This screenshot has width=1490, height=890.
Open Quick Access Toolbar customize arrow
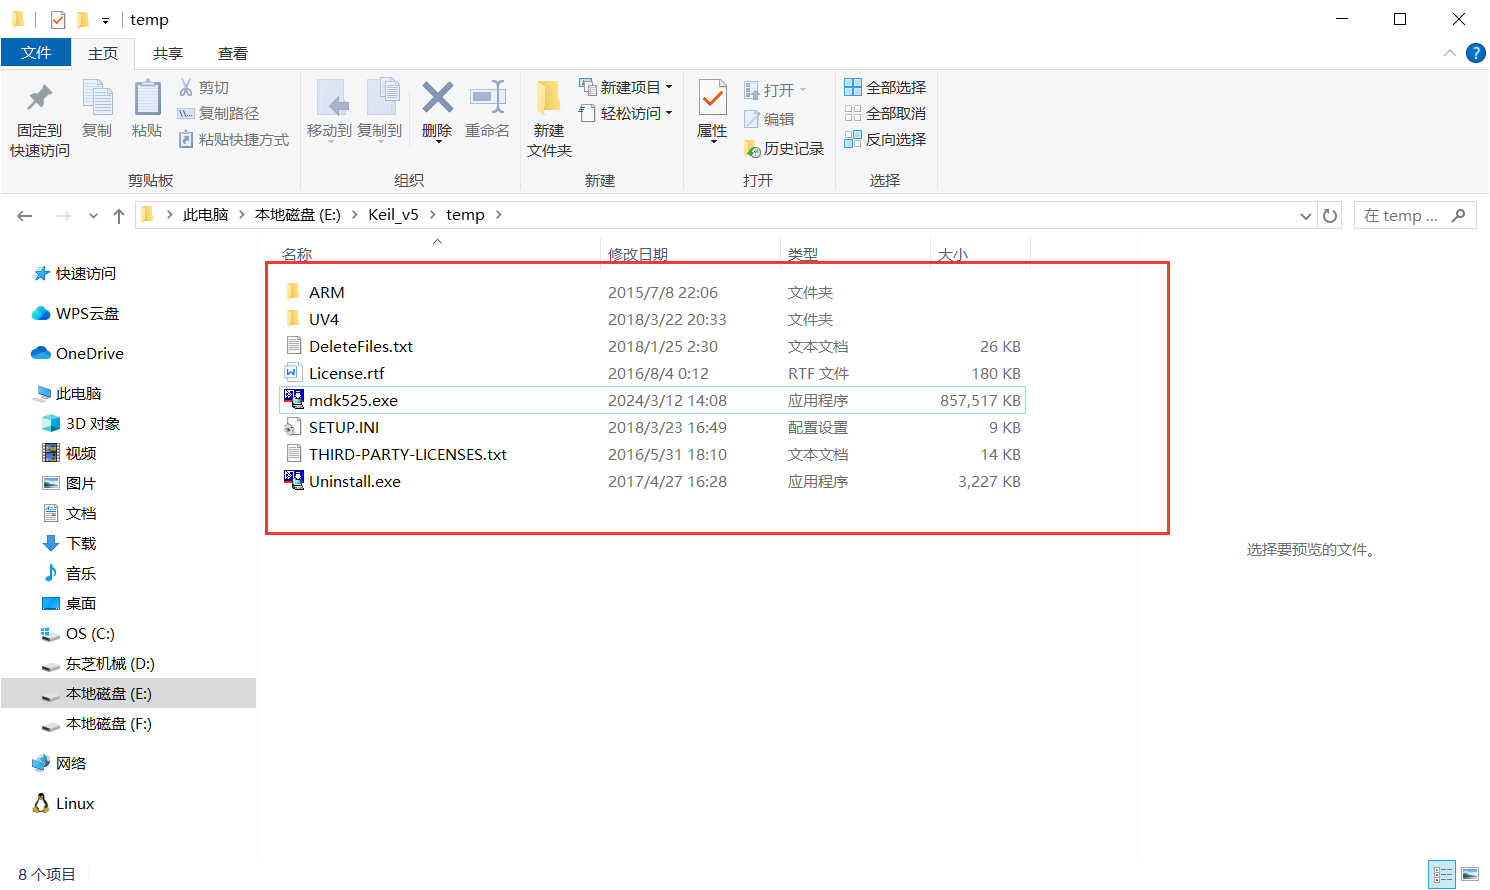[x=105, y=20]
